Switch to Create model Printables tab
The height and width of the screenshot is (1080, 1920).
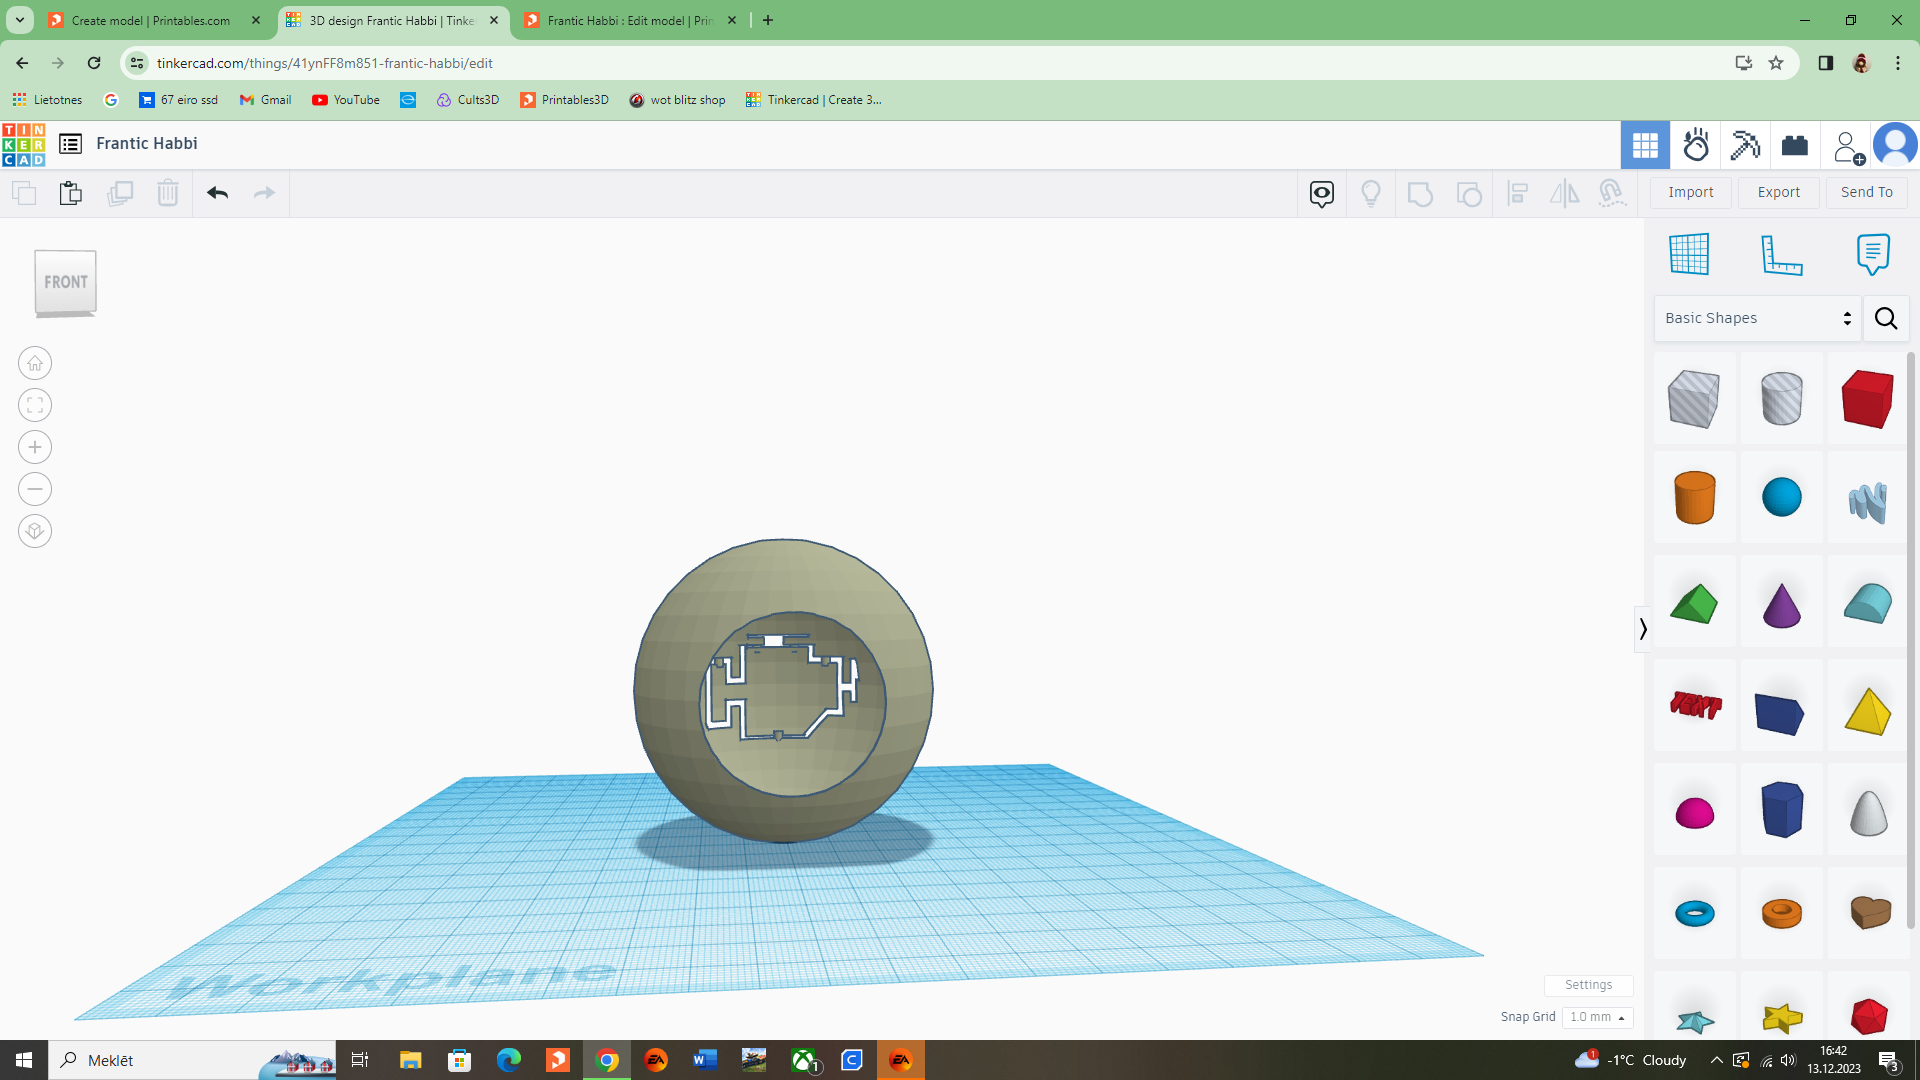click(150, 20)
